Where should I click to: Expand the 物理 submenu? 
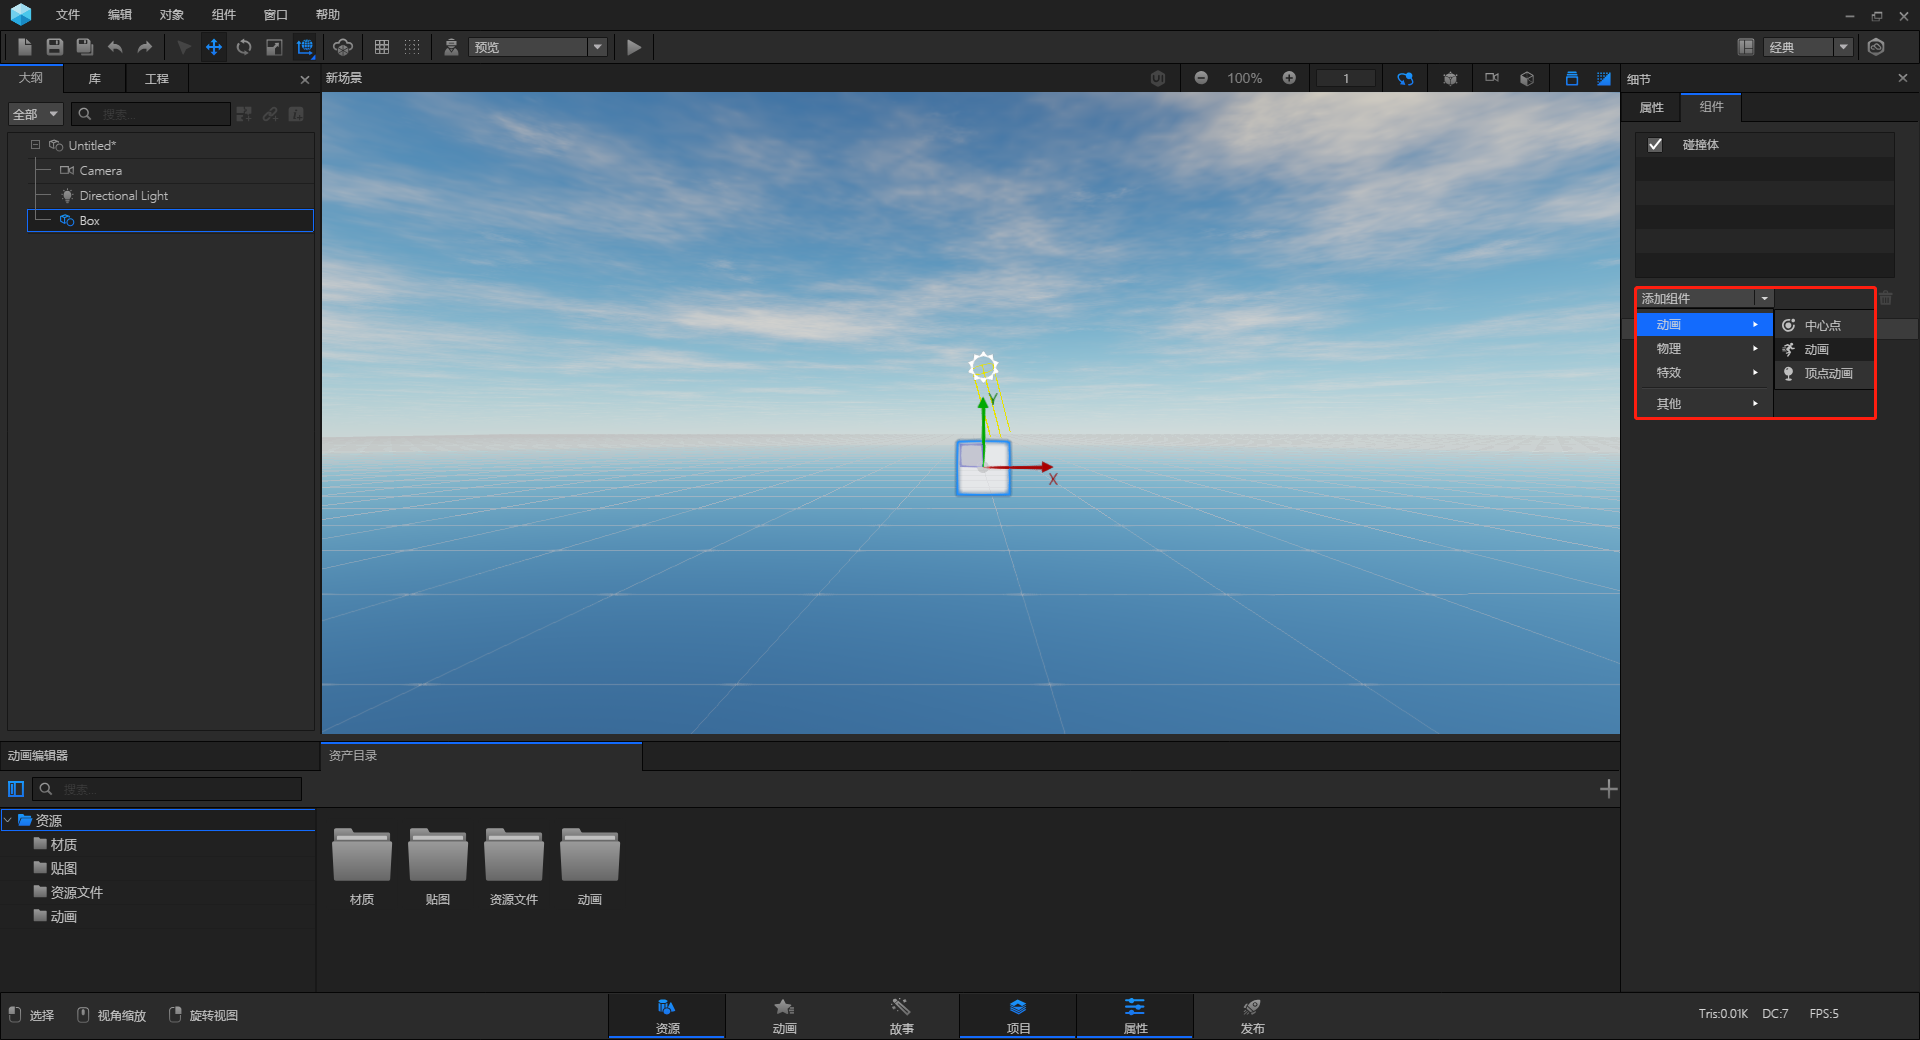pyautogui.click(x=1705, y=348)
